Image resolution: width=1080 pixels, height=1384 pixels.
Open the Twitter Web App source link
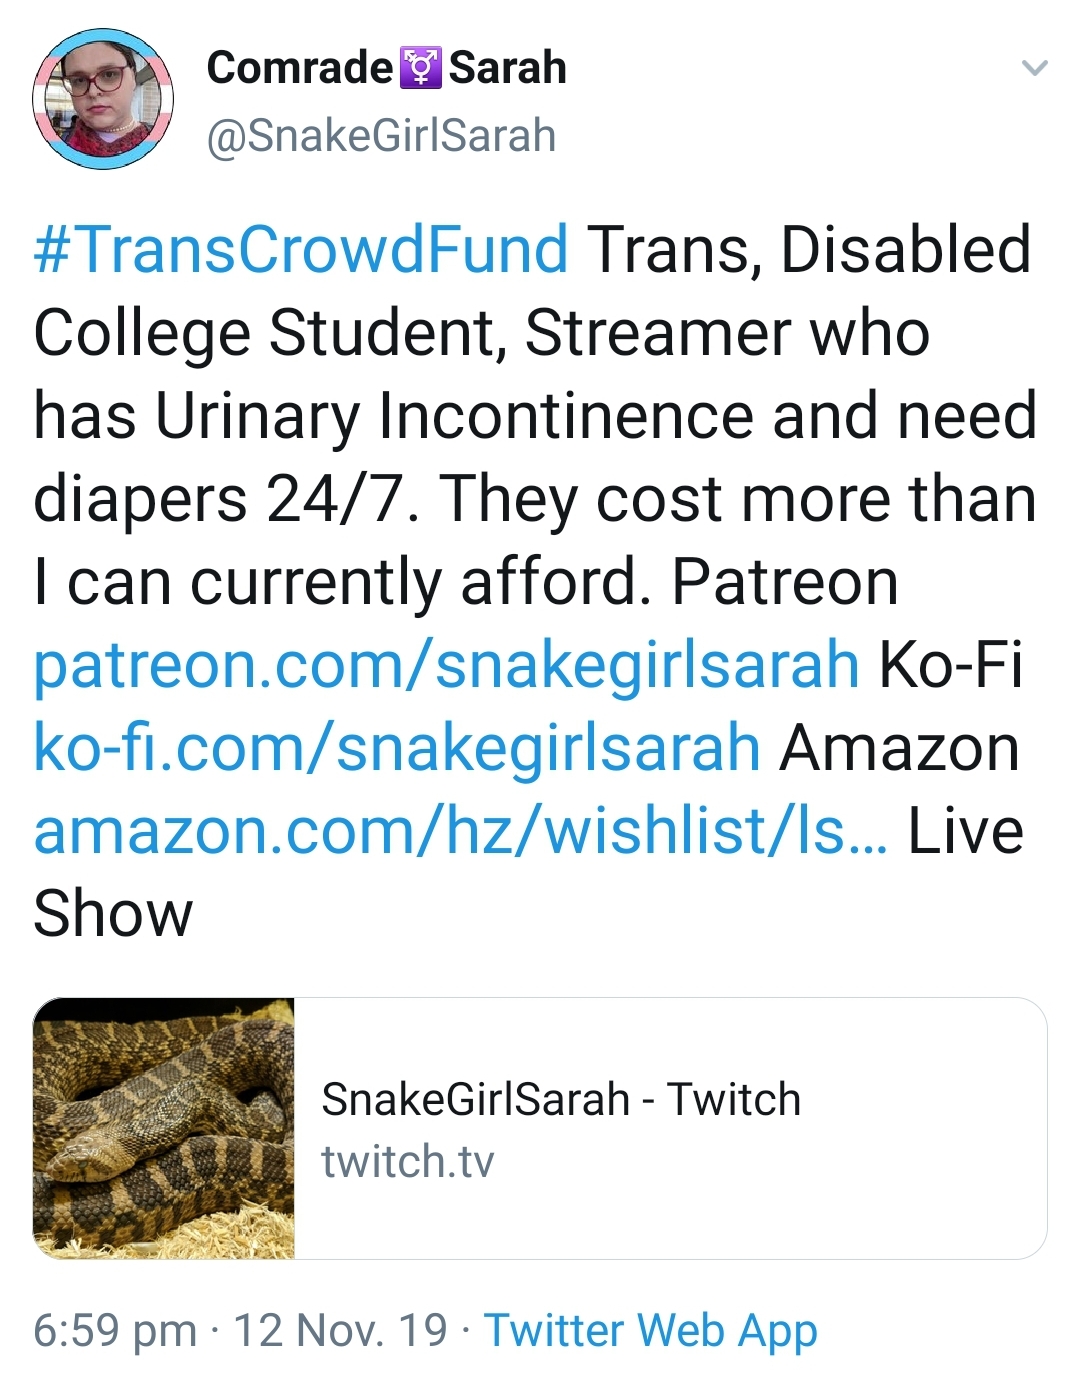(651, 1330)
